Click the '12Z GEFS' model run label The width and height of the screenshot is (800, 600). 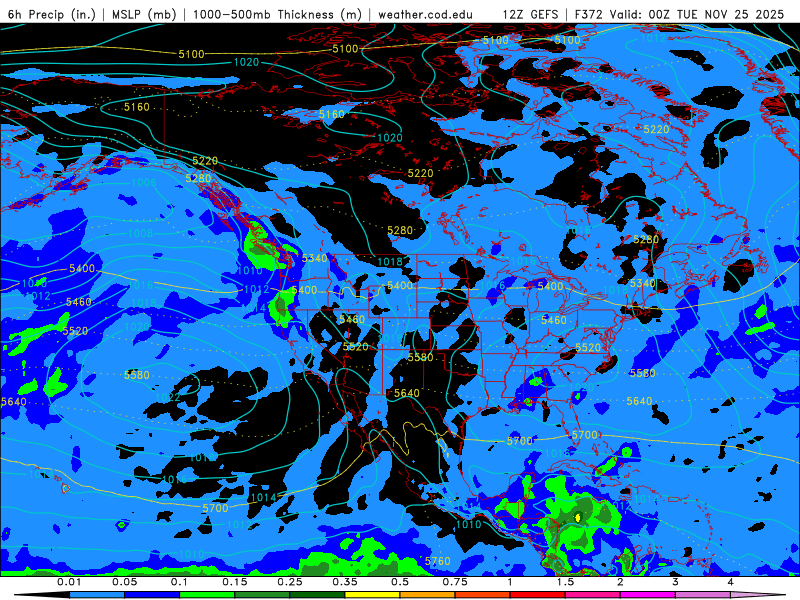531,14
